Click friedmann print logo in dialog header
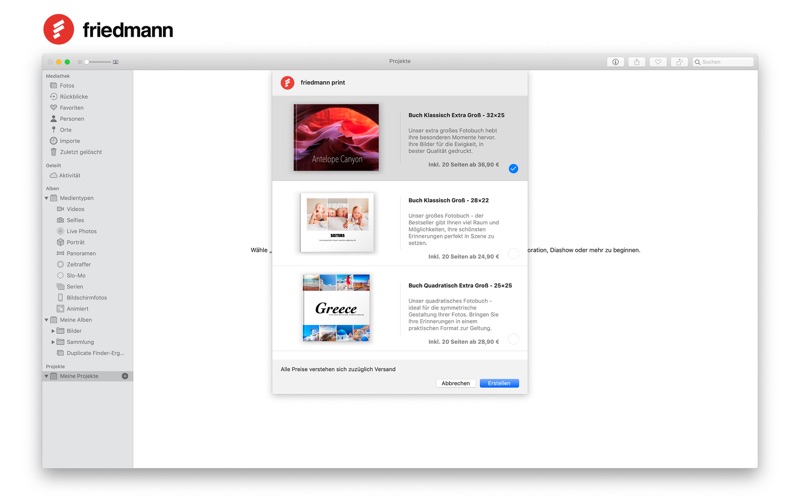Image resolution: width=800 pixels, height=500 pixels. [x=288, y=83]
